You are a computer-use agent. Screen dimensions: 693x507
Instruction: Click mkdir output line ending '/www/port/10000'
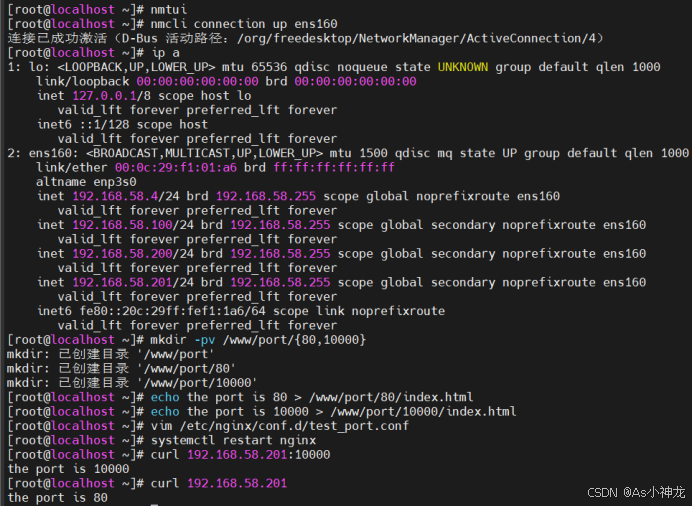click(x=132, y=383)
